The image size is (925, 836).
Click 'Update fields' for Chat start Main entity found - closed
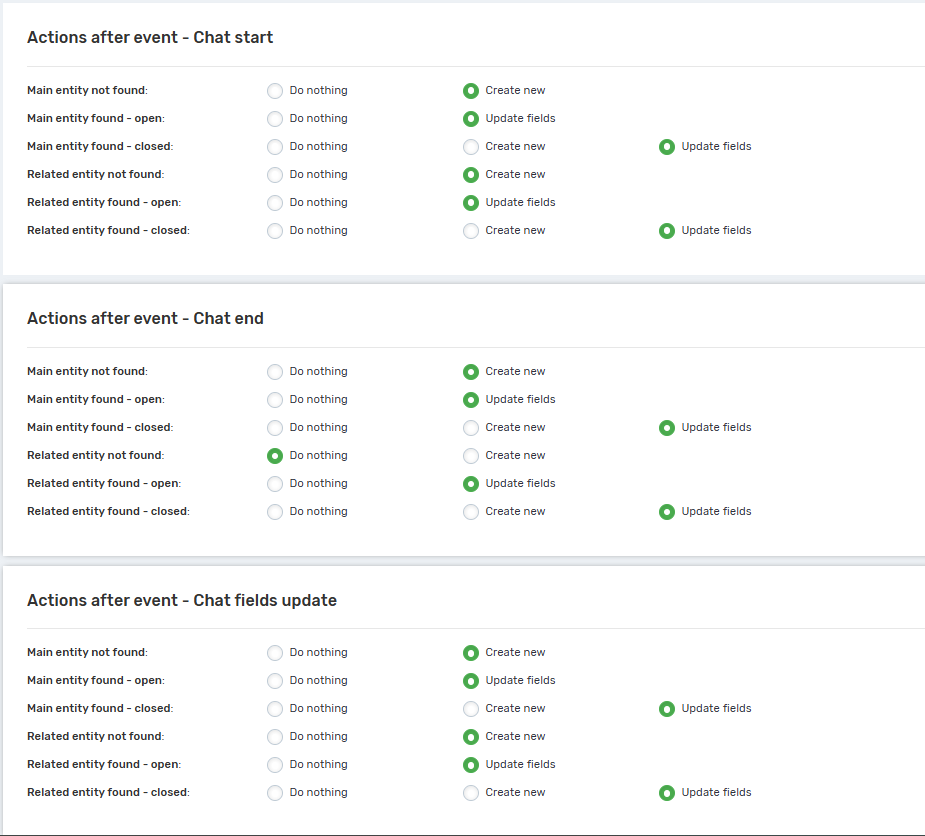pos(667,147)
